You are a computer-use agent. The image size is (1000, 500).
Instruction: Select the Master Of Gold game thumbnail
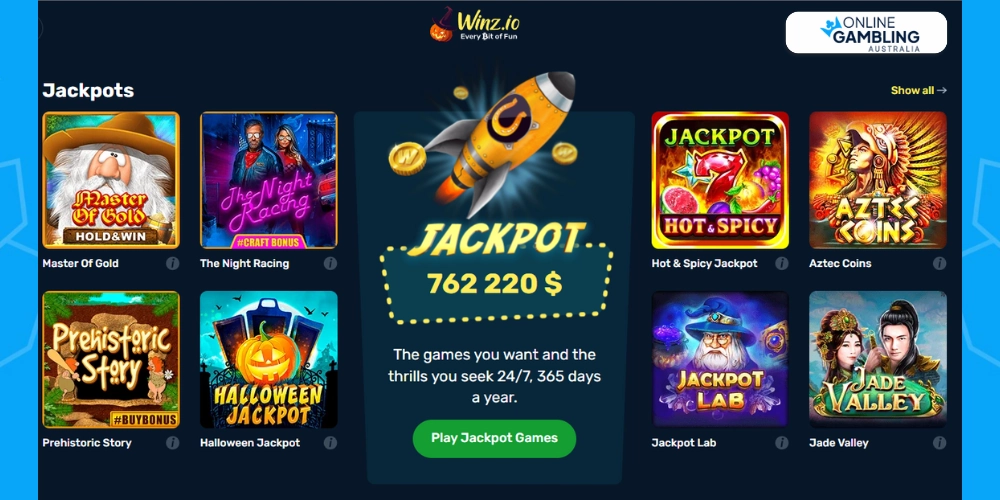coord(111,180)
